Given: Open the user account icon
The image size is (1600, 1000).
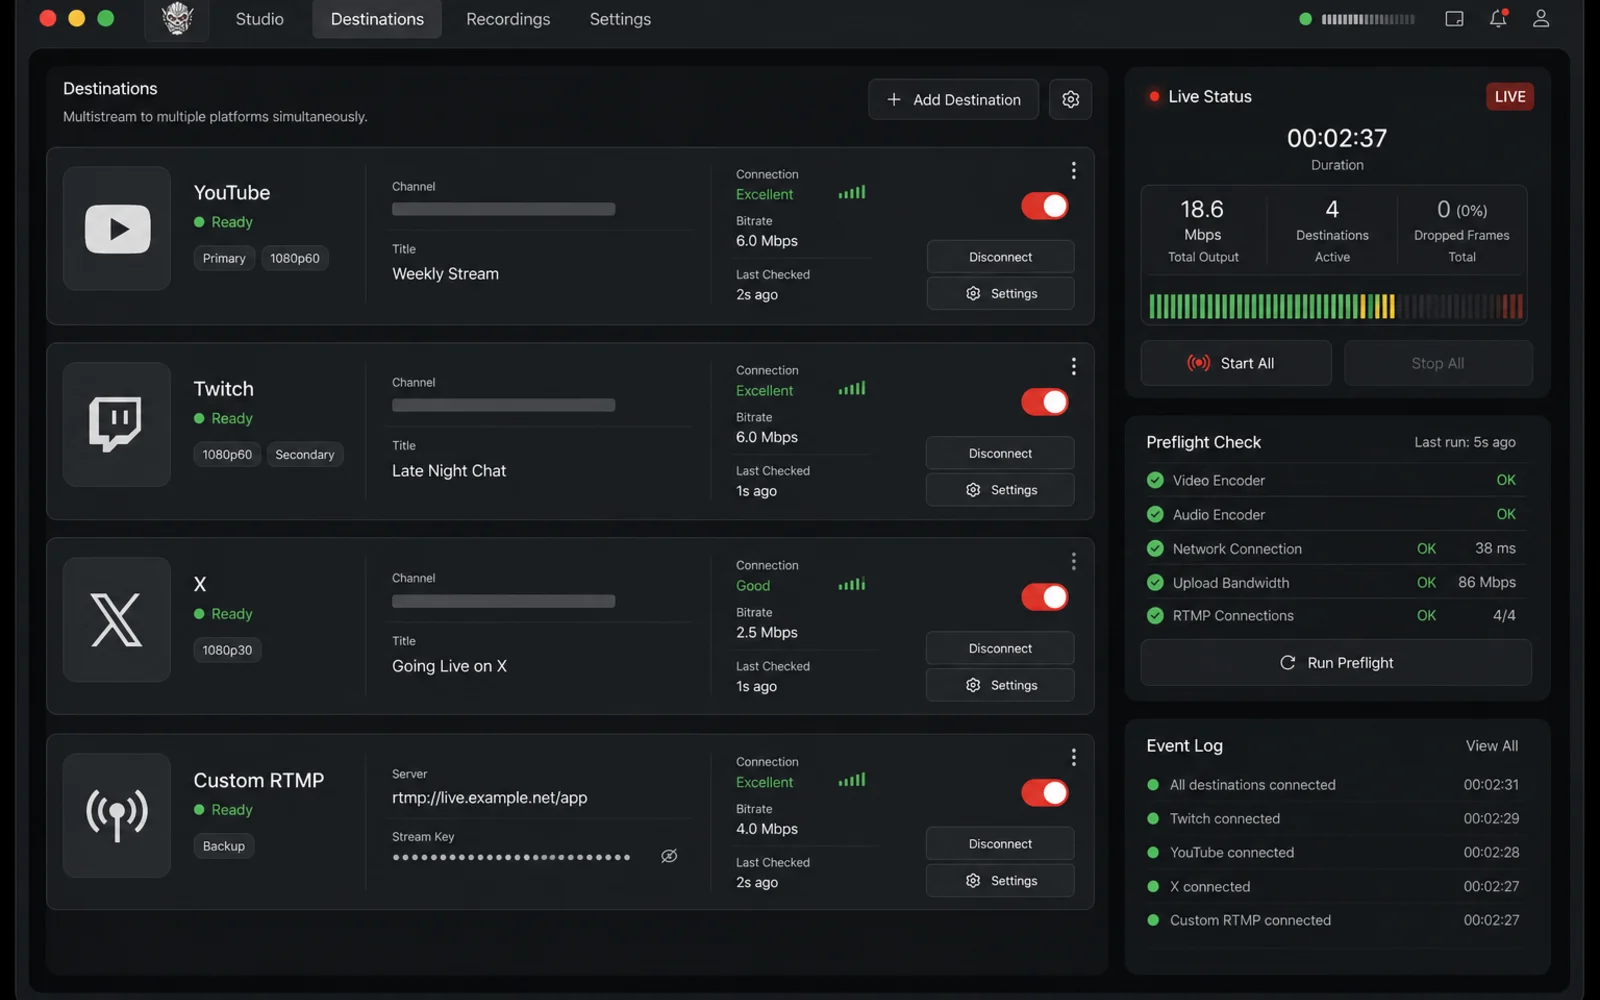Looking at the screenshot, I should (x=1541, y=19).
